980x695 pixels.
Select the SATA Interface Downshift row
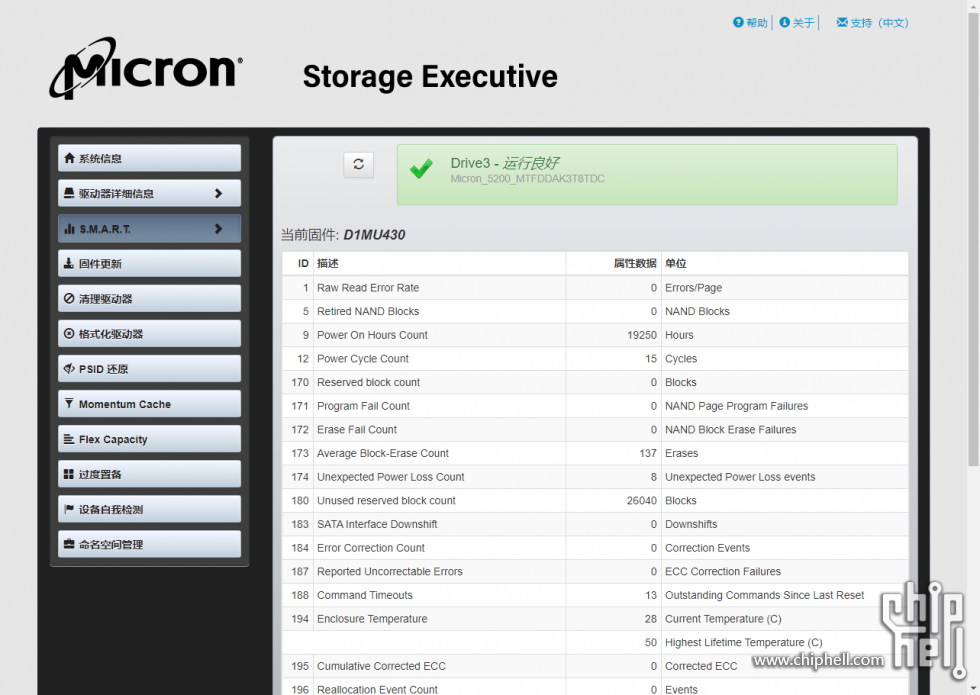point(595,524)
